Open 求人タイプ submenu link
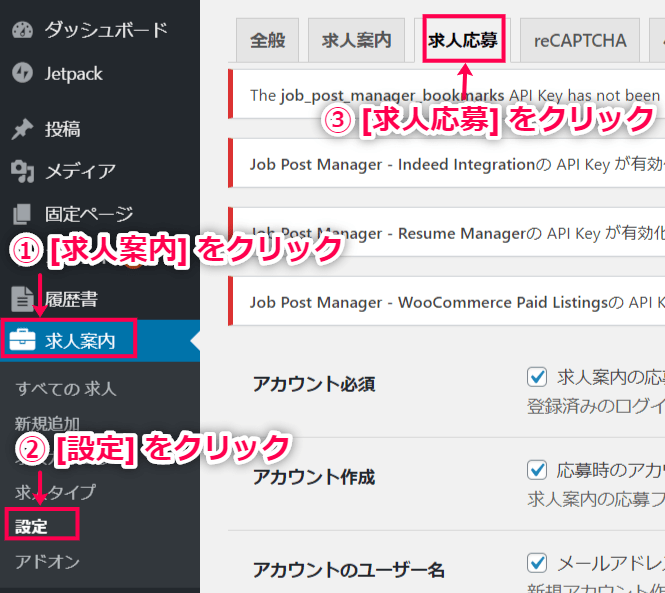Image resolution: width=665 pixels, height=593 pixels. 55,492
